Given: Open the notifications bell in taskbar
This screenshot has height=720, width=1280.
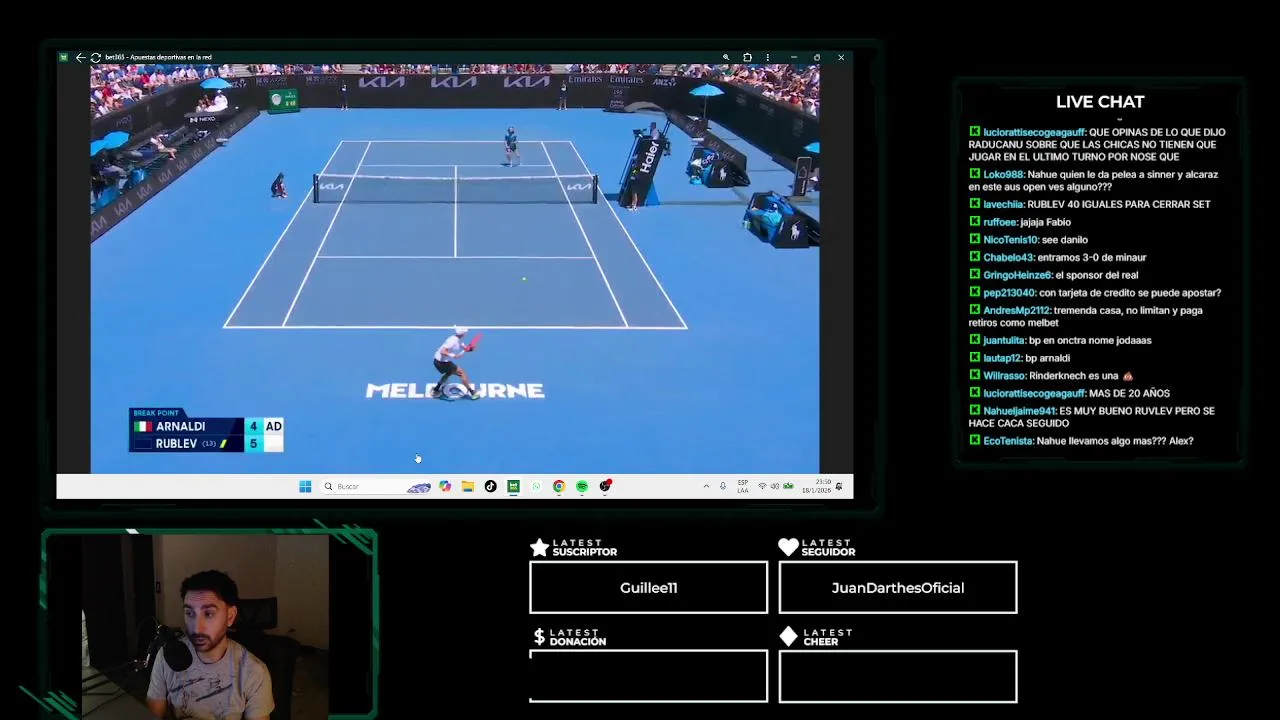Looking at the screenshot, I should 839,486.
